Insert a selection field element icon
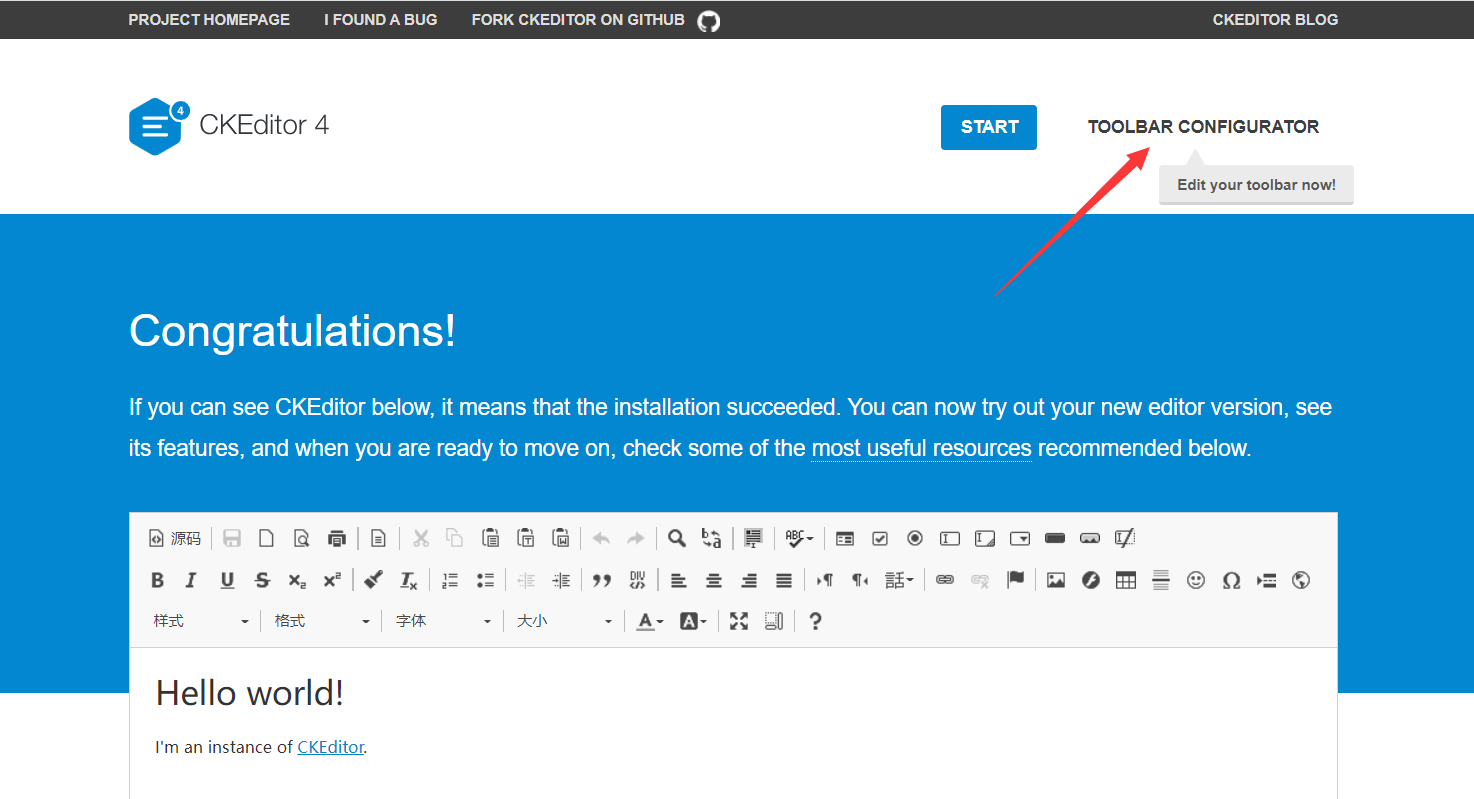This screenshot has width=1474, height=799. click(x=1020, y=538)
